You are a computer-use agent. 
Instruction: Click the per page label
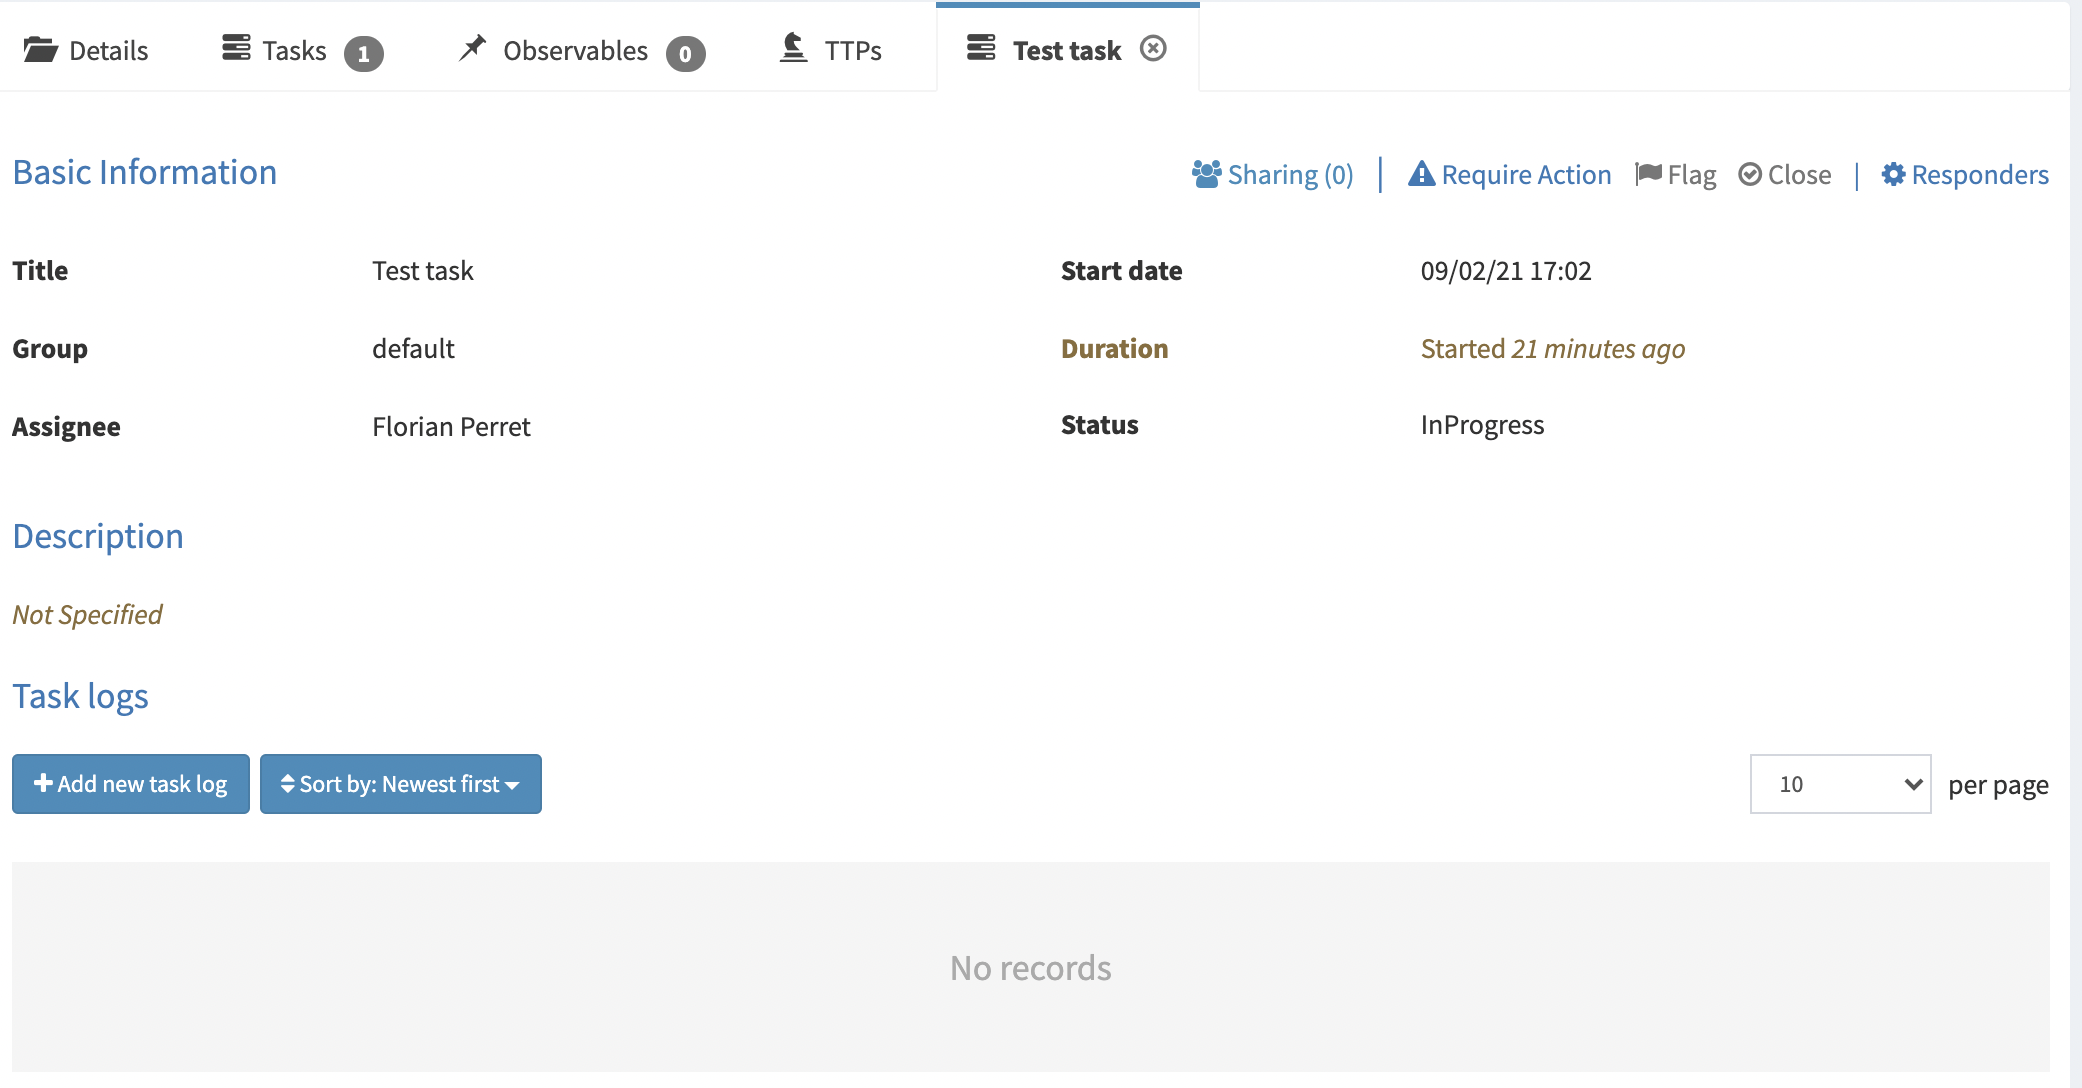(x=1998, y=786)
